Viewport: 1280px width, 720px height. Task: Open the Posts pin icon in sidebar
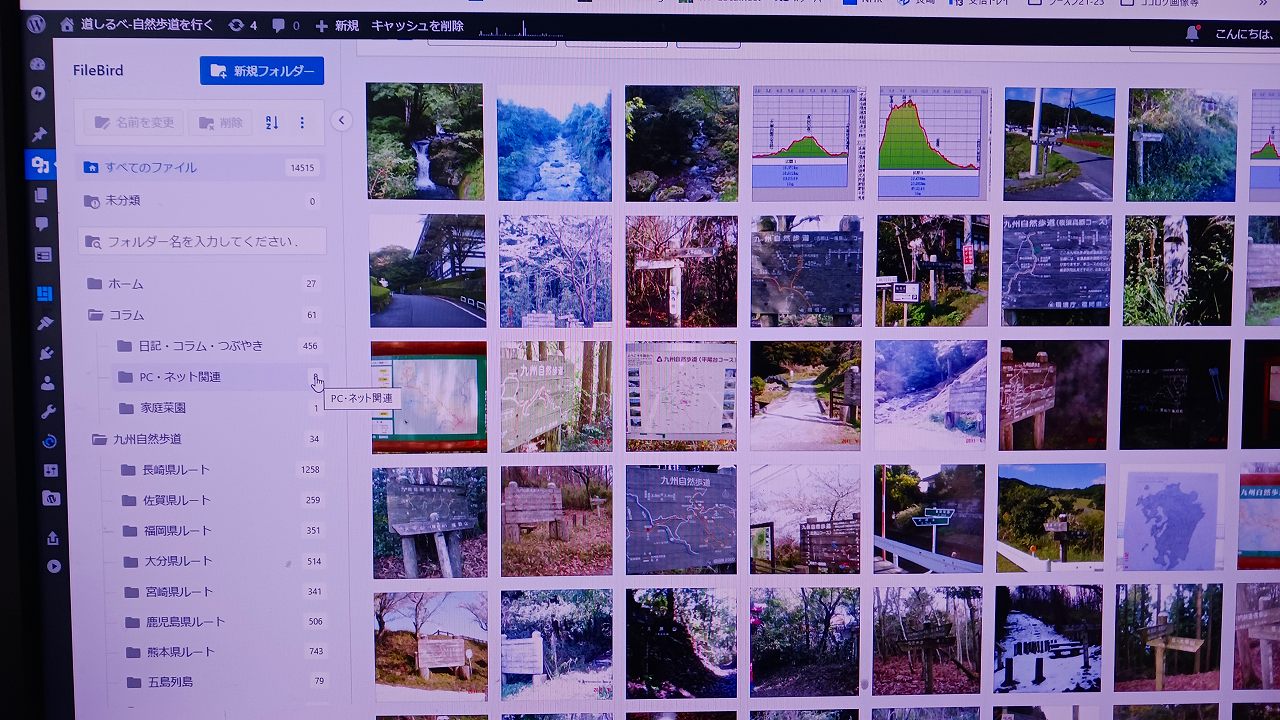click(40, 134)
